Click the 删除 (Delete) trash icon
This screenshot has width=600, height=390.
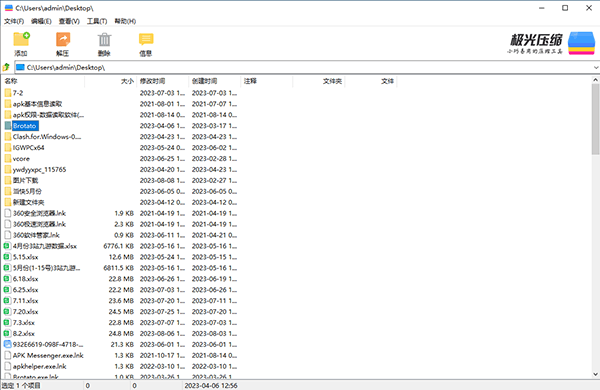[104, 39]
